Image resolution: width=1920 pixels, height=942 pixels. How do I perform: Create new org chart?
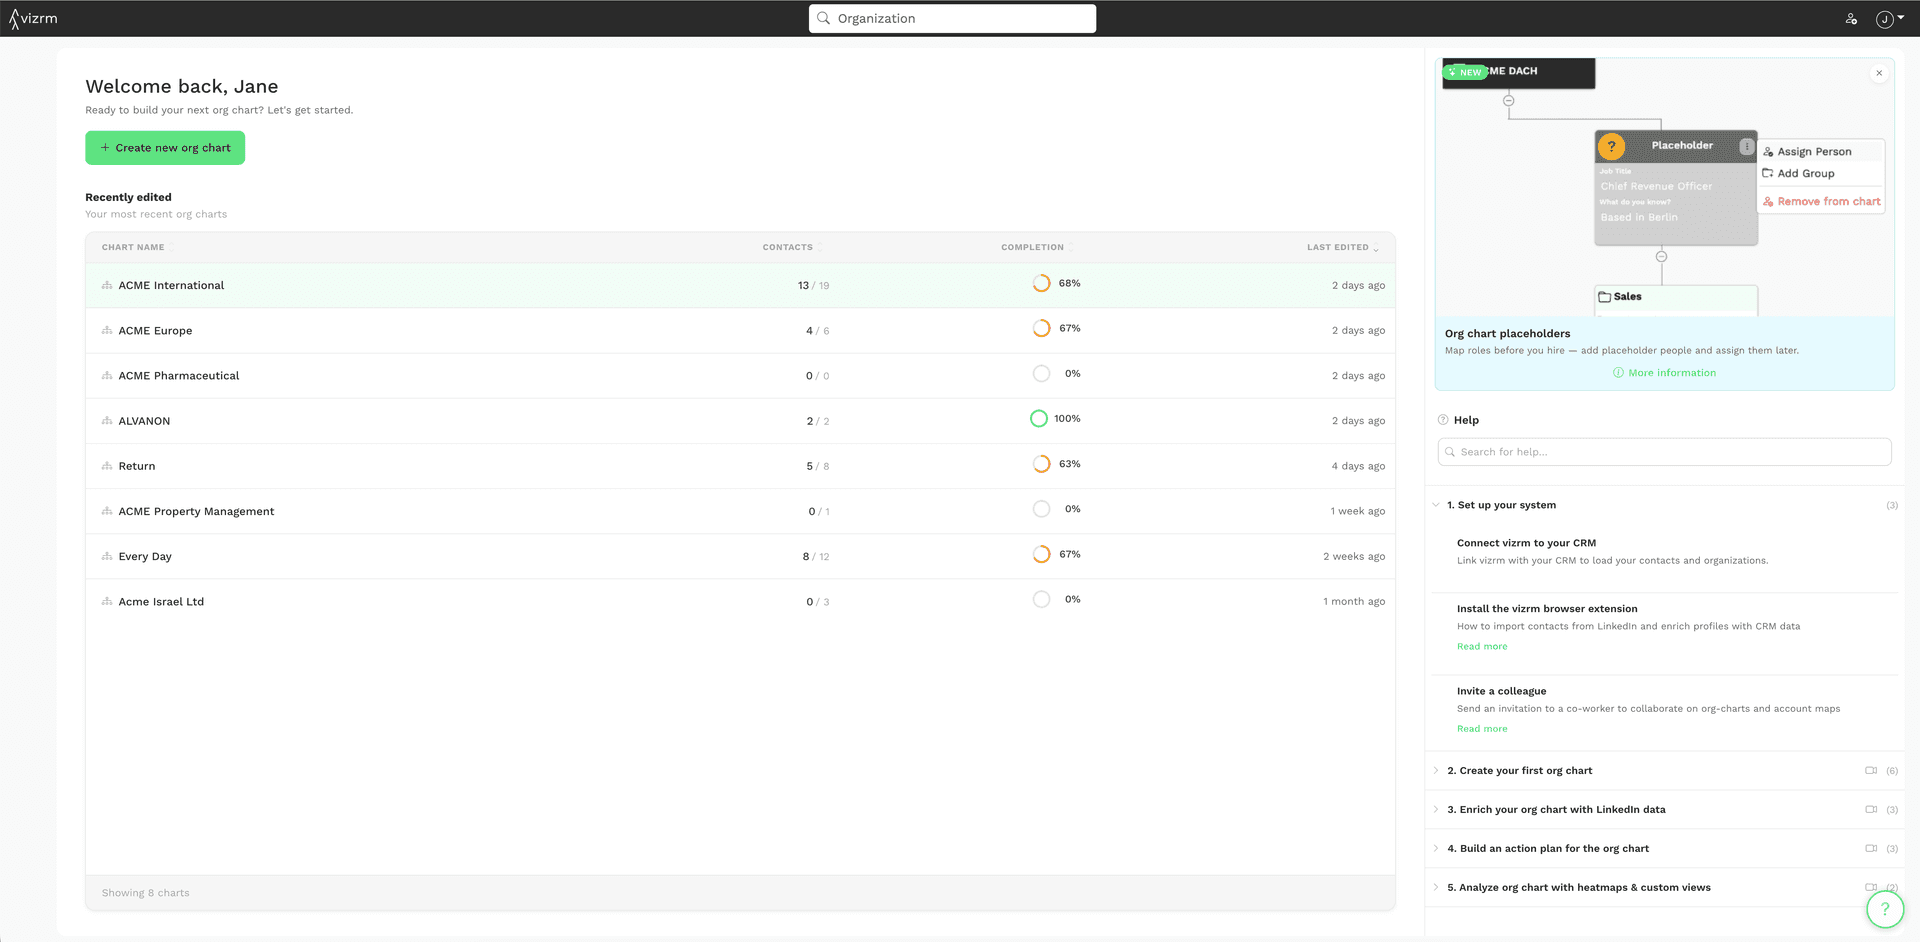(165, 148)
